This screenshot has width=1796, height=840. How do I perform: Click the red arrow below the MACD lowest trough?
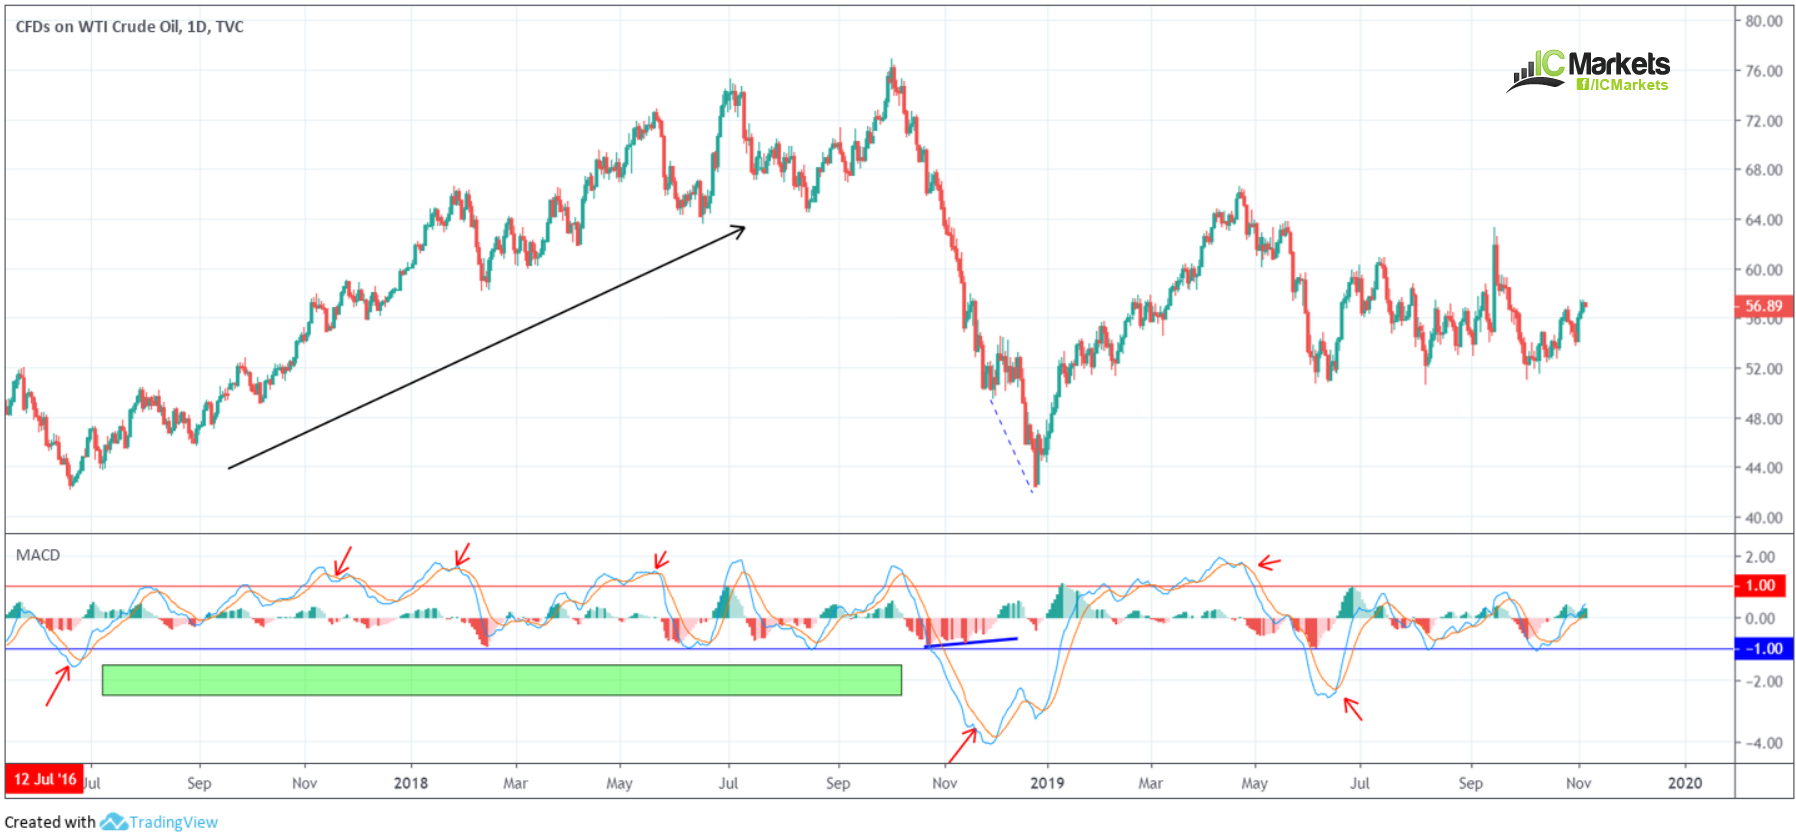point(962,747)
